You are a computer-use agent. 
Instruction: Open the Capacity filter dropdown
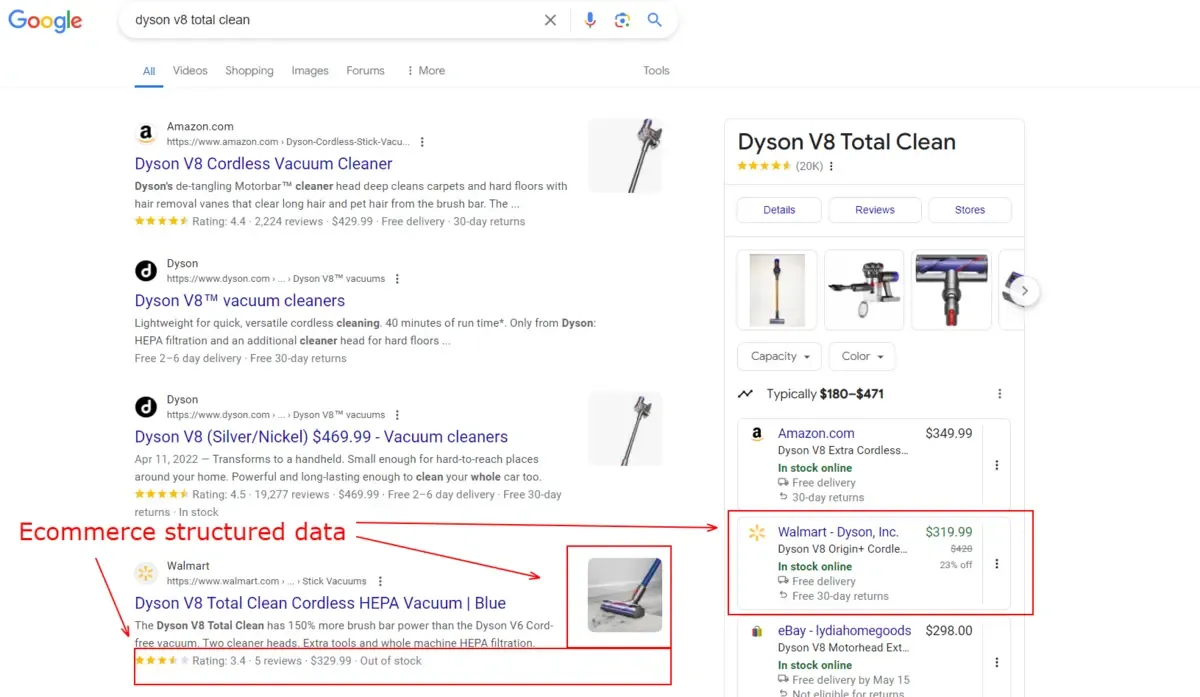pyautogui.click(x=778, y=356)
